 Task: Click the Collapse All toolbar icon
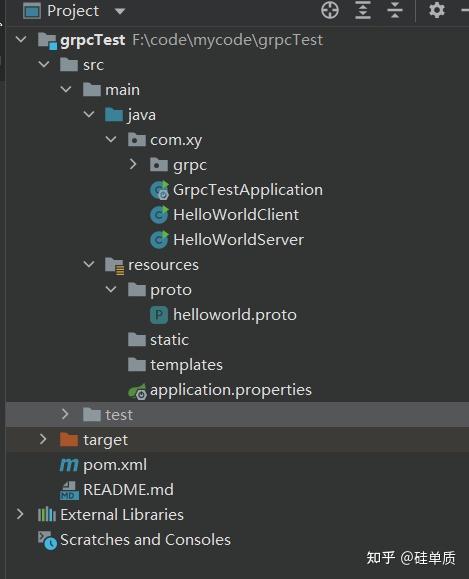pos(395,10)
